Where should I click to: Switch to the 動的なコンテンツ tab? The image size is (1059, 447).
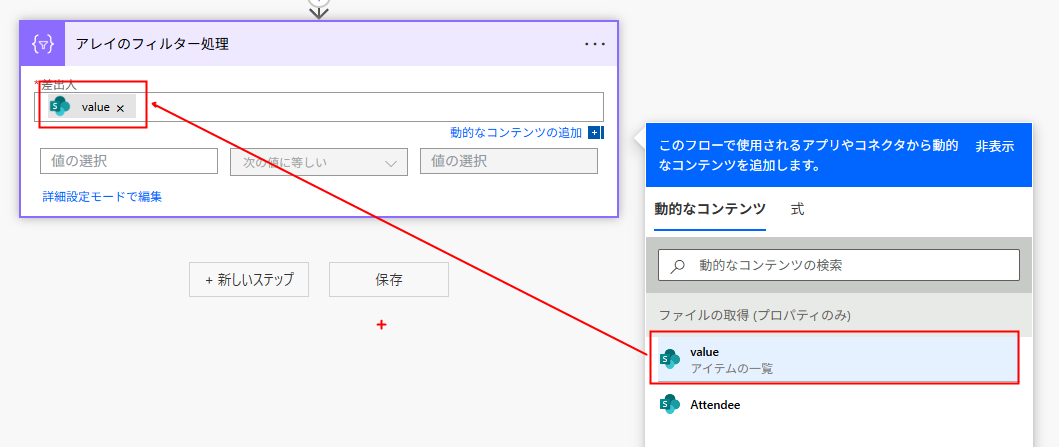[x=710, y=209]
